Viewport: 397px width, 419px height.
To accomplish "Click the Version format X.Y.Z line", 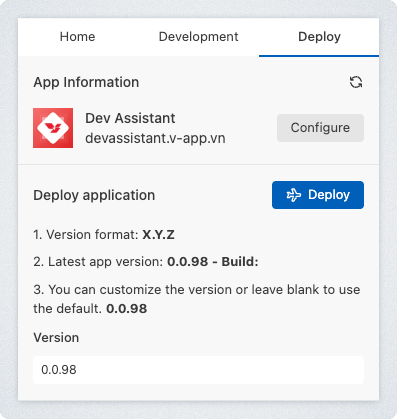I will 104,235.
